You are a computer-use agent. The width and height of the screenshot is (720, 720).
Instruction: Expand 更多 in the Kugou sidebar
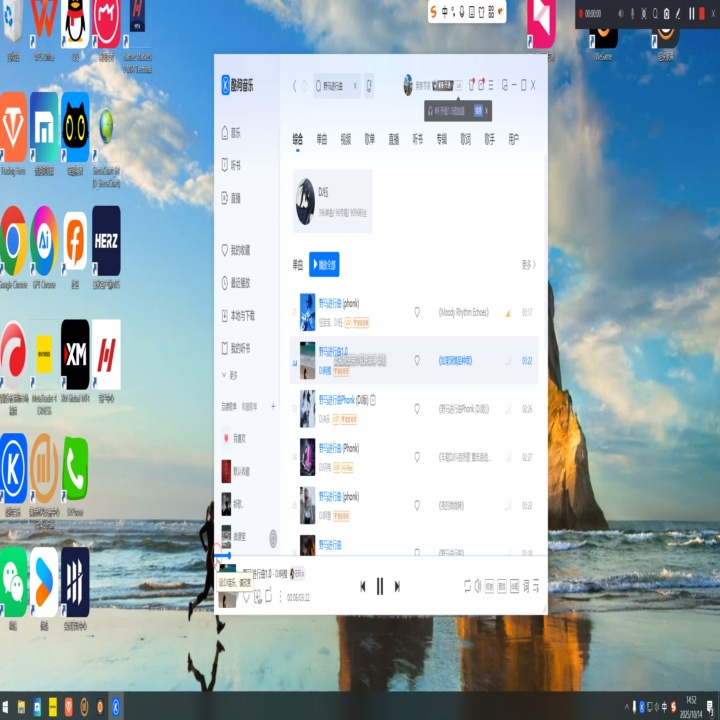230,376
